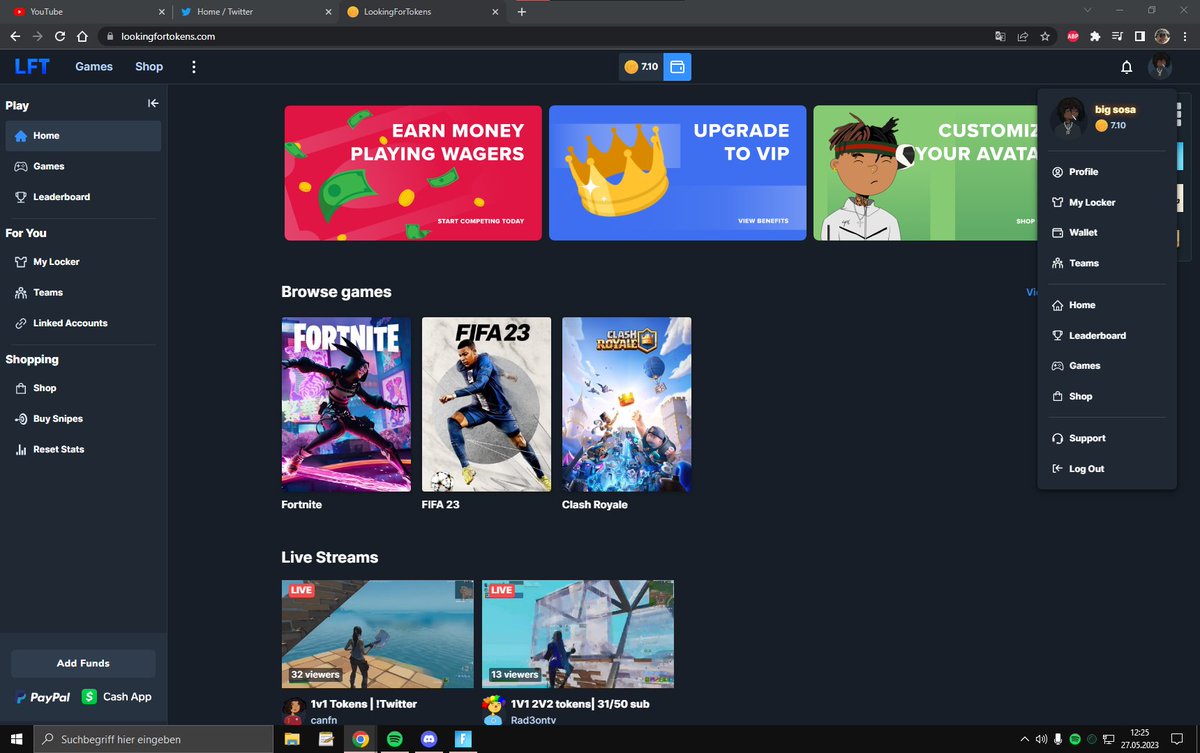
Task: Click the LFT logo in header
Action: (x=32, y=67)
